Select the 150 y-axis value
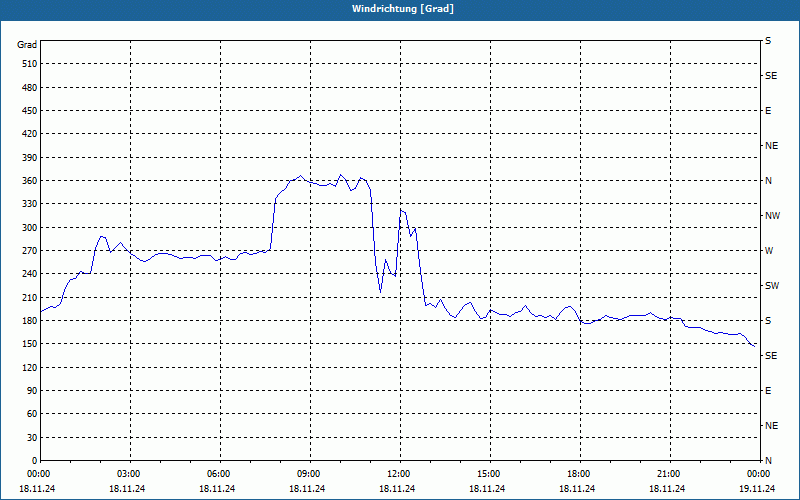The height and width of the screenshot is (500, 800). click(x=30, y=344)
